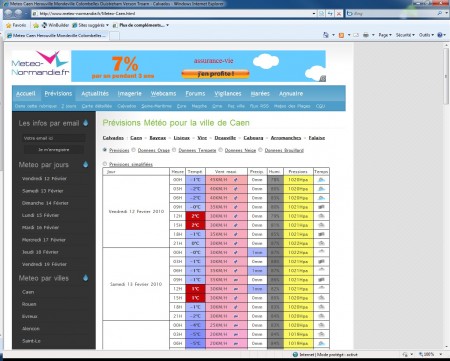Click the Meteo-Normandie.fr logo
Viewport: 450px width, 361px height.
[x=40, y=64]
